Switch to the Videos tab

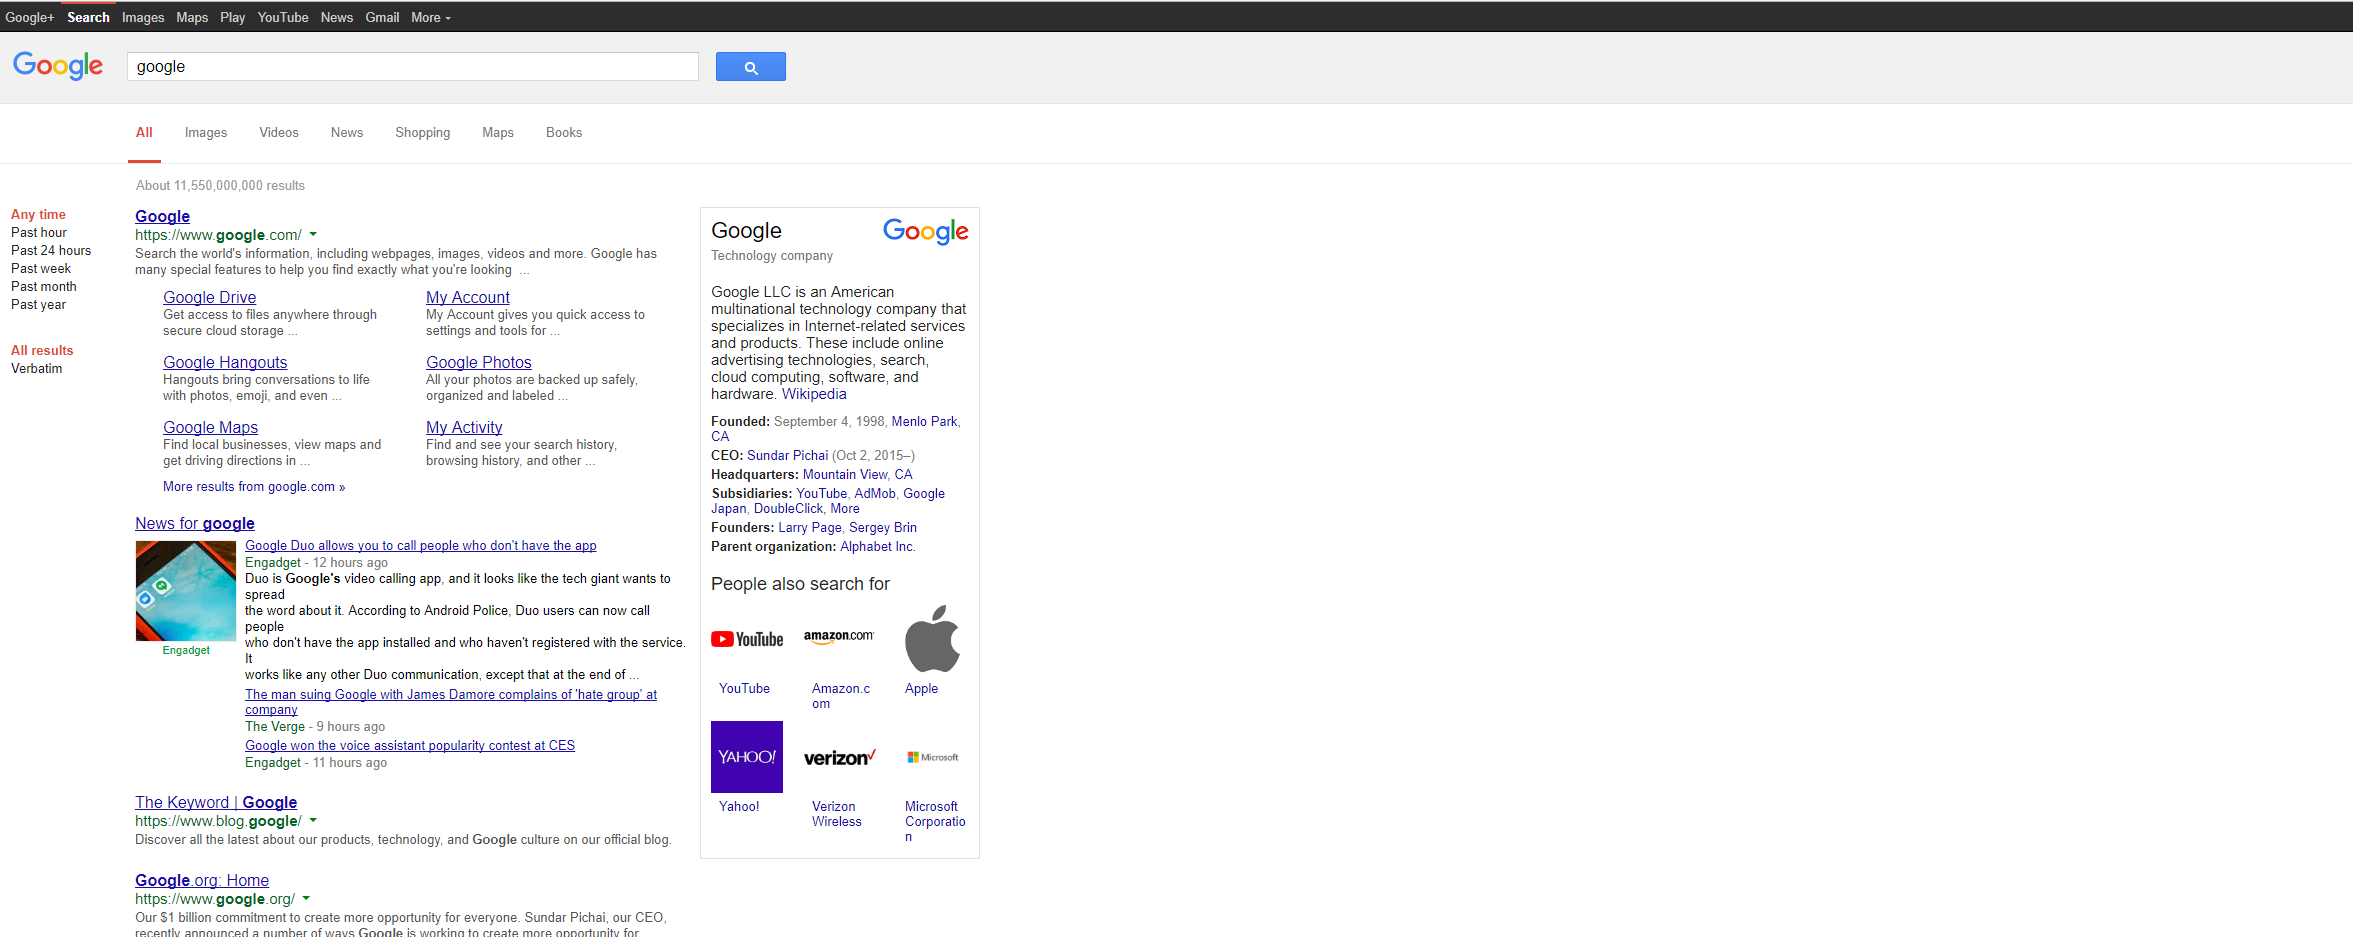pyautogui.click(x=278, y=132)
